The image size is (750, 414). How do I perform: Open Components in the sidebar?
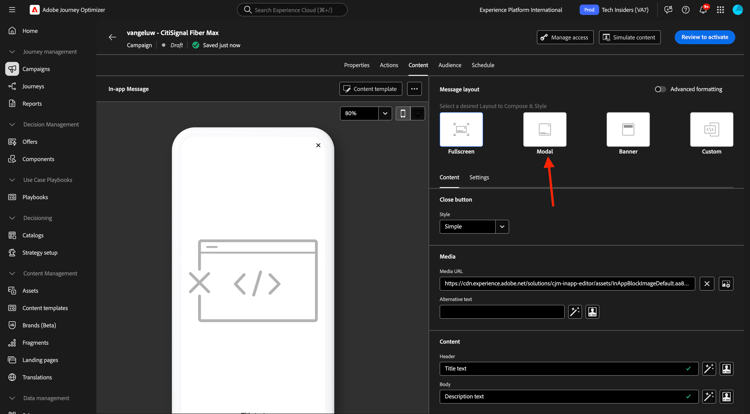click(38, 159)
